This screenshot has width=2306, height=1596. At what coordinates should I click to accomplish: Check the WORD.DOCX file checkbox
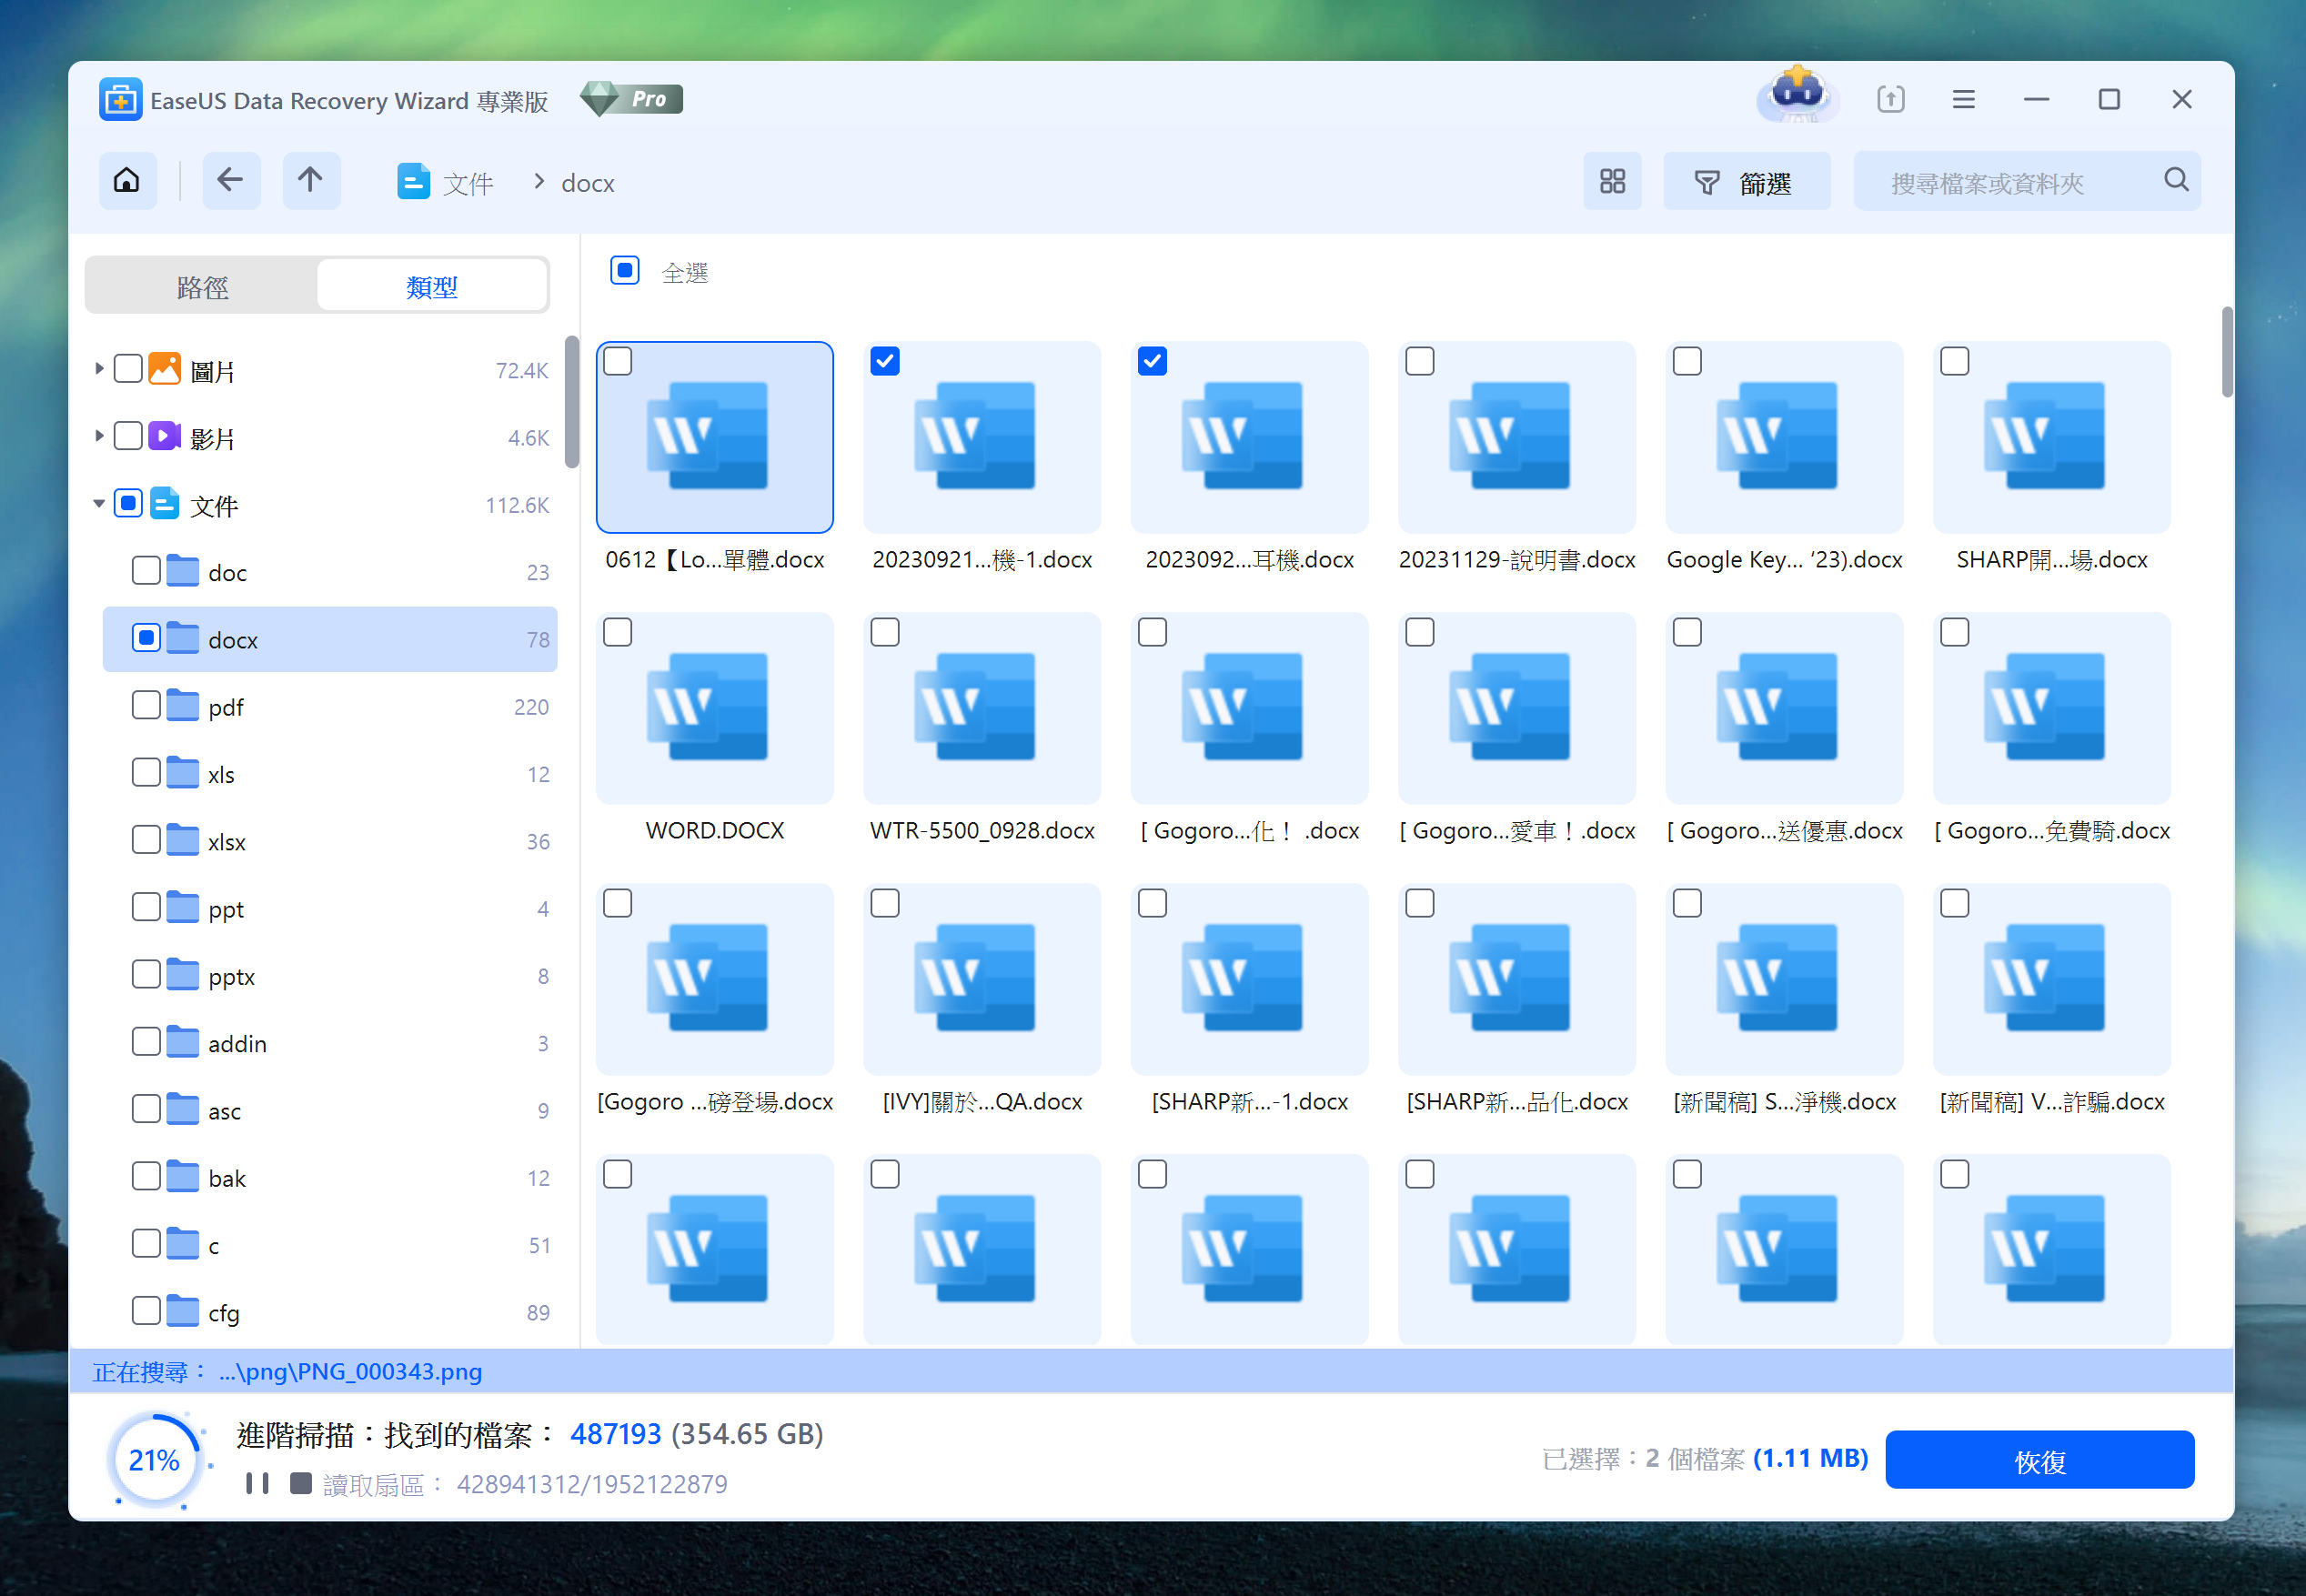(618, 632)
